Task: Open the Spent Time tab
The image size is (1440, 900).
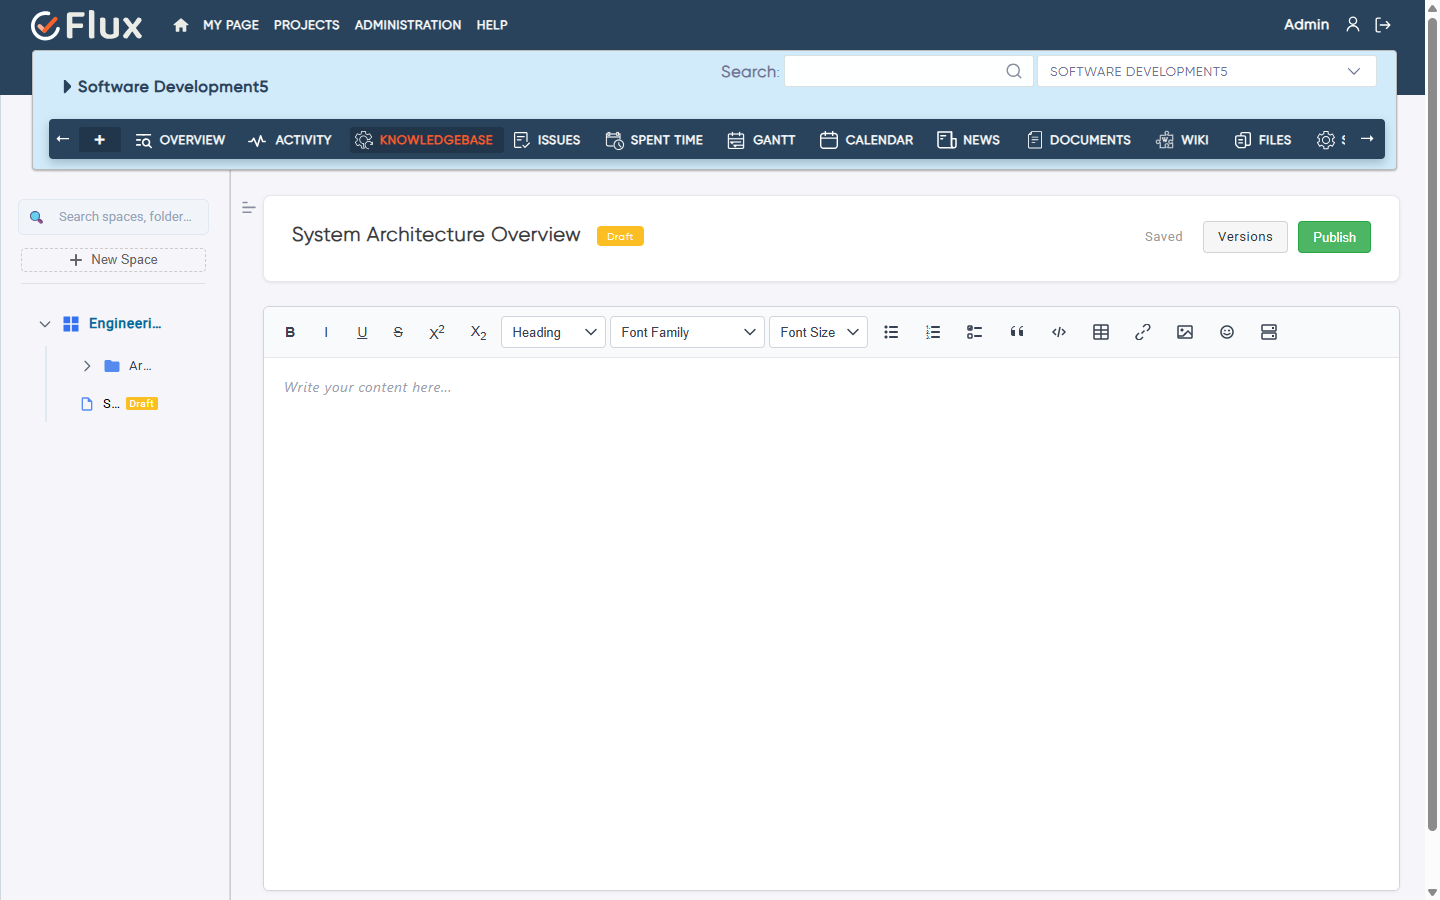Action: pos(654,140)
